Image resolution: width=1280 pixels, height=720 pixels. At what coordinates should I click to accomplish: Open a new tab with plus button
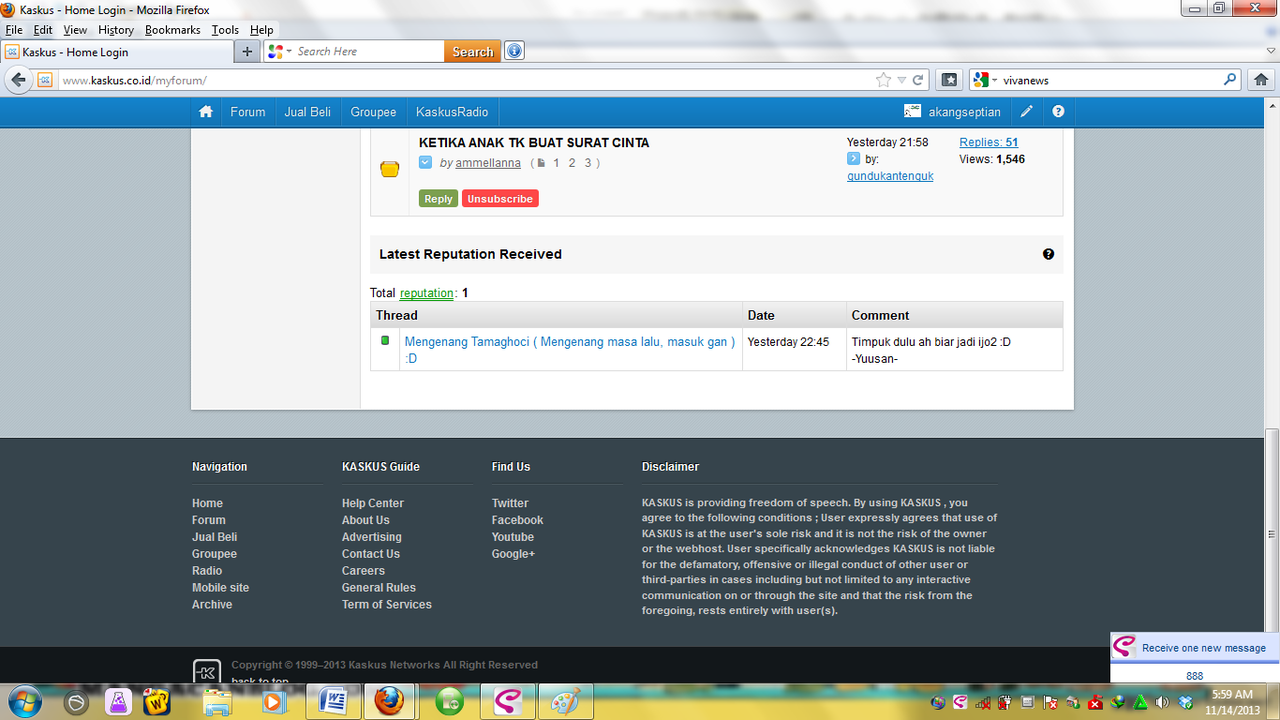pyautogui.click(x=247, y=51)
